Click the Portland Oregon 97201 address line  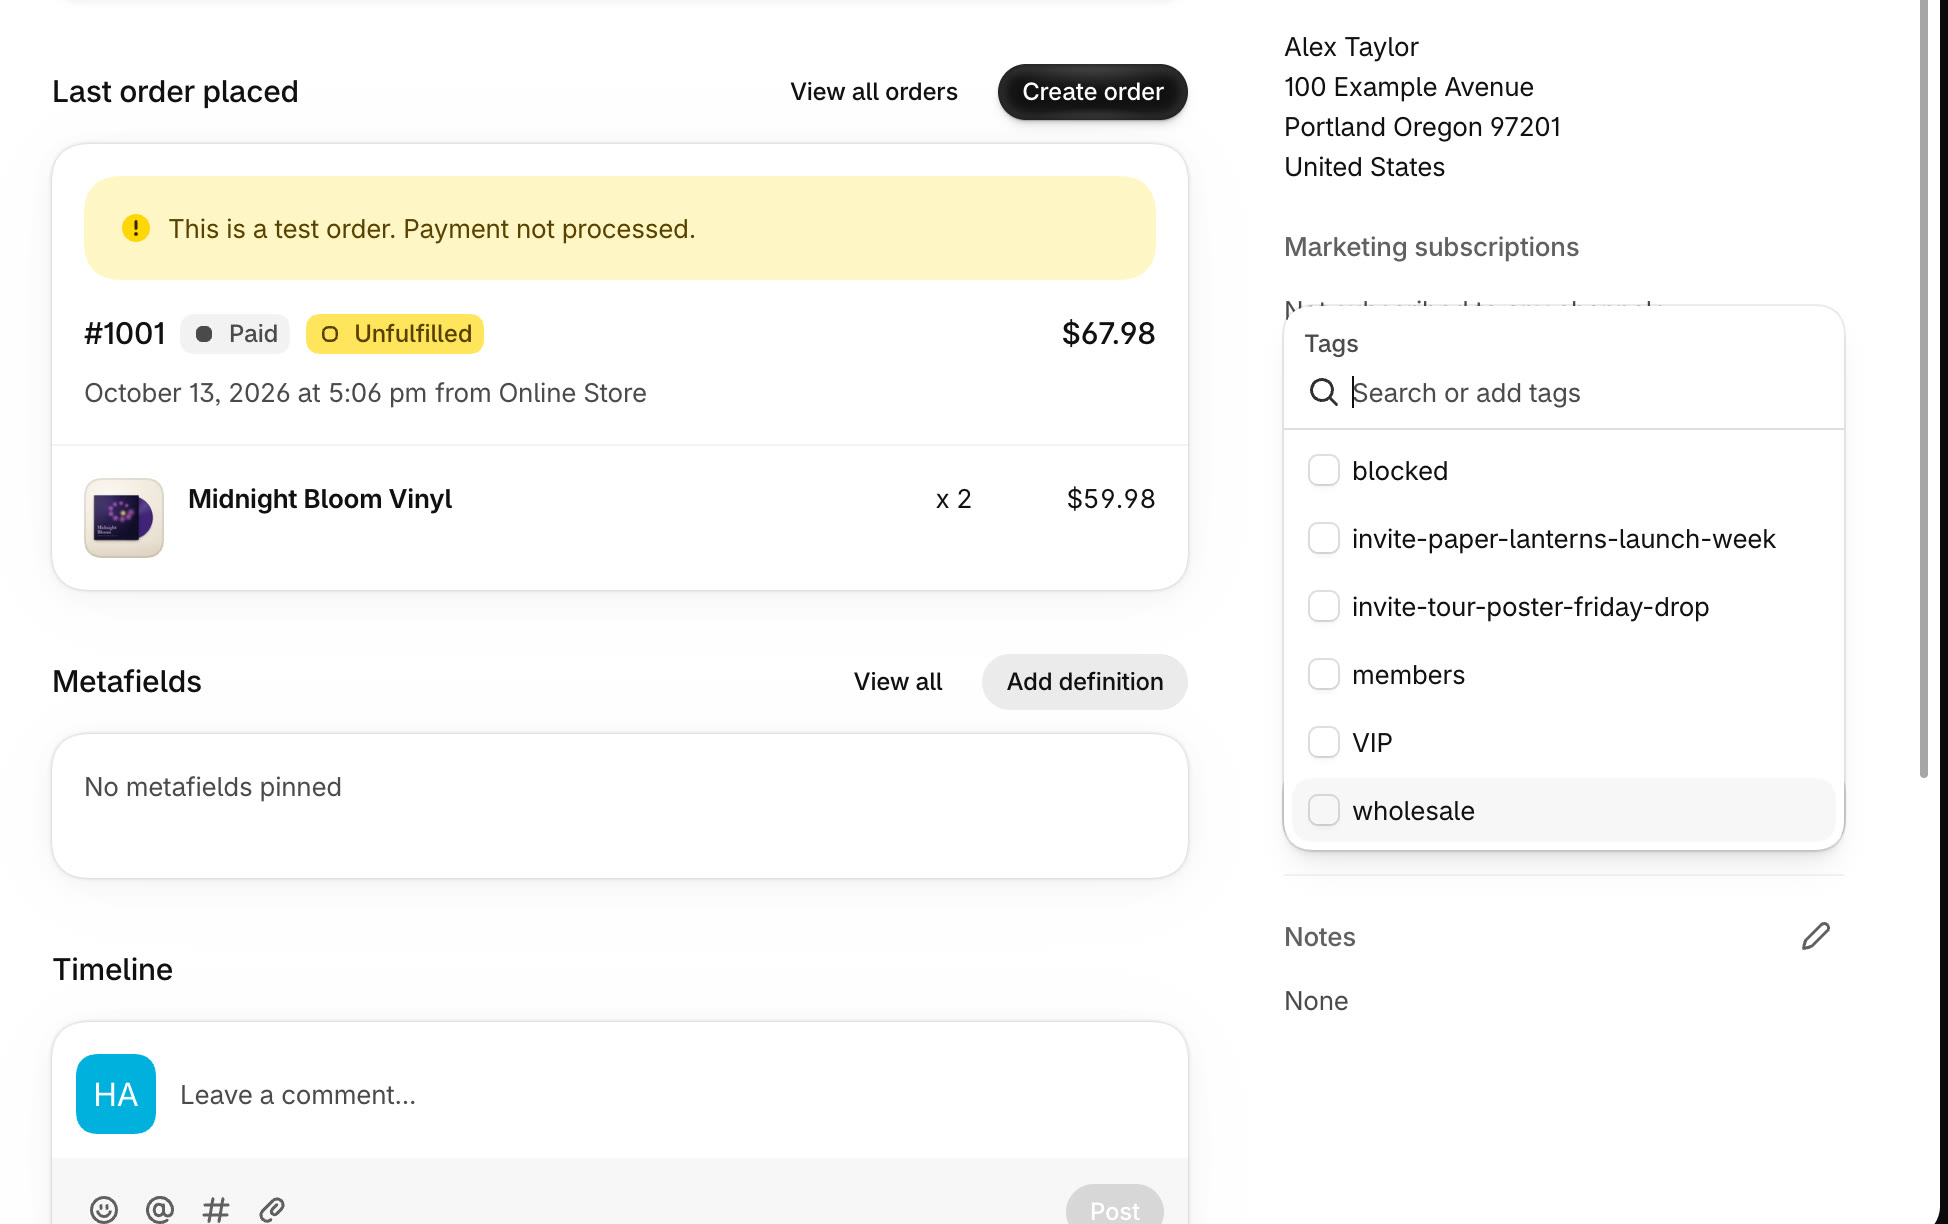(1422, 127)
